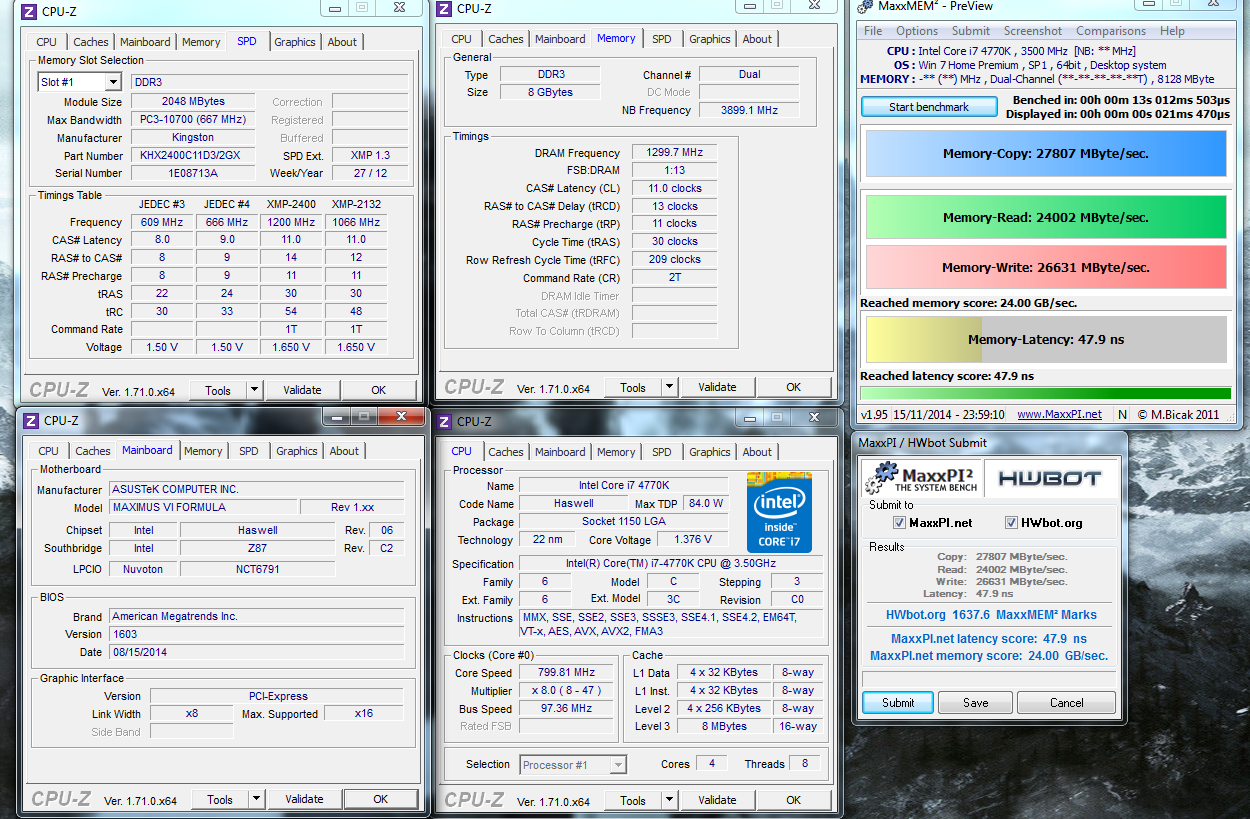The image size is (1250, 819).
Task: Click the green latency score progress bar
Action: [1045, 393]
